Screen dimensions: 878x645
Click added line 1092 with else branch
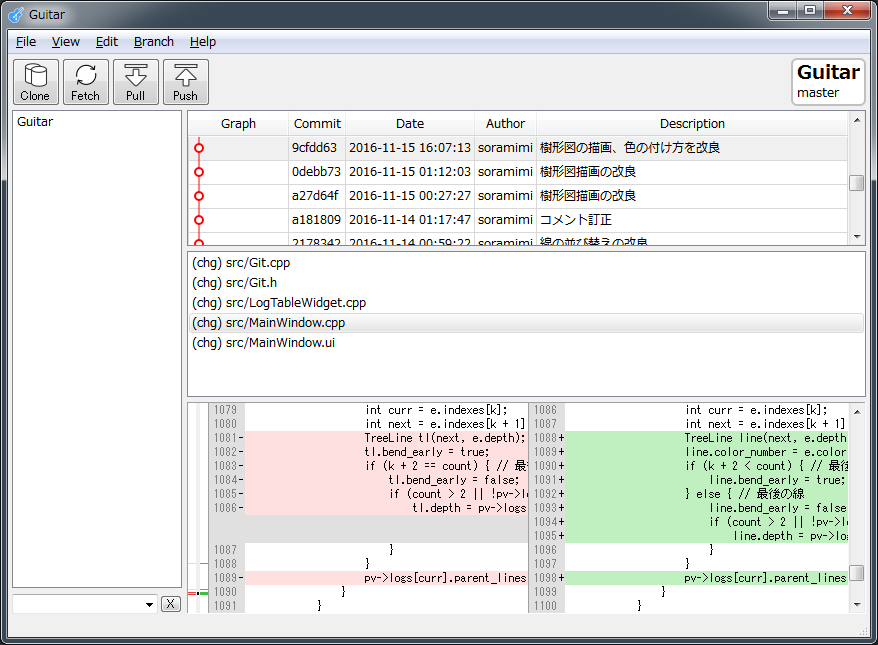(707, 494)
